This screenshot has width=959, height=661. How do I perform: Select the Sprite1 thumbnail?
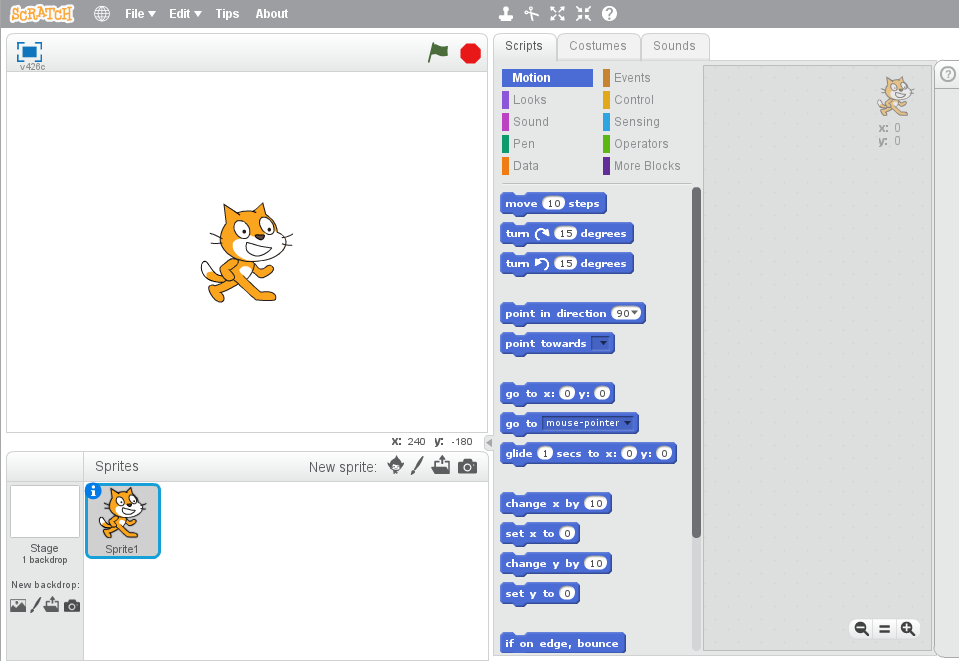pos(123,521)
